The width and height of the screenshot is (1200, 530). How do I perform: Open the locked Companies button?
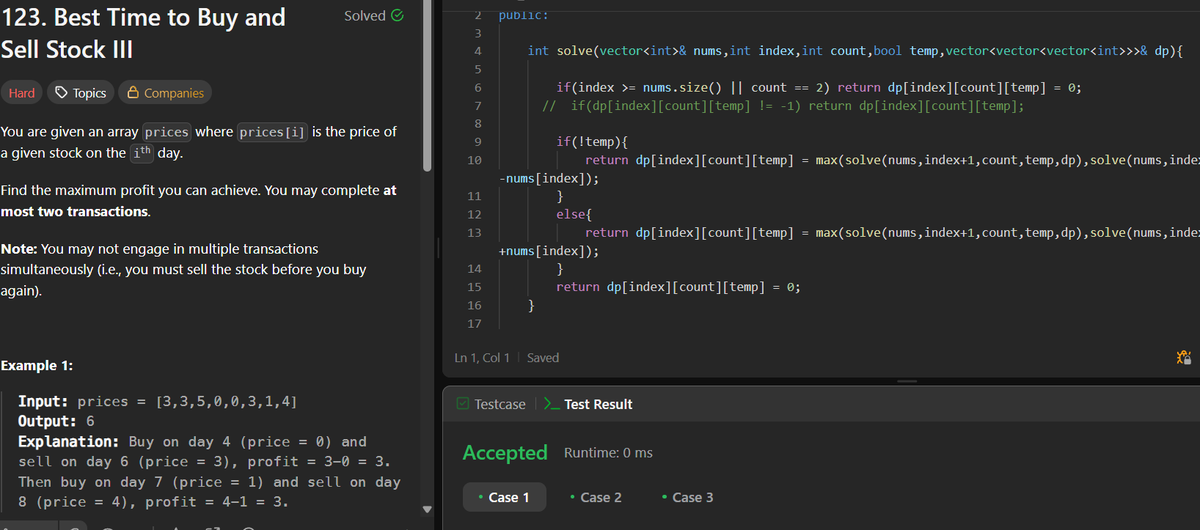[165, 93]
